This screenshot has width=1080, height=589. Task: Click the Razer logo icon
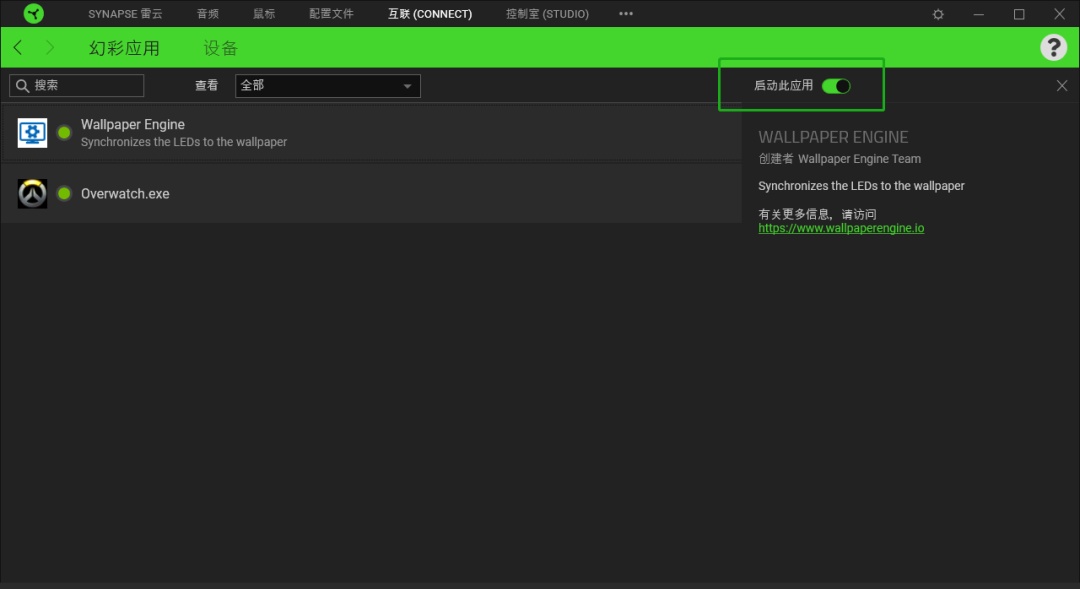tap(34, 14)
